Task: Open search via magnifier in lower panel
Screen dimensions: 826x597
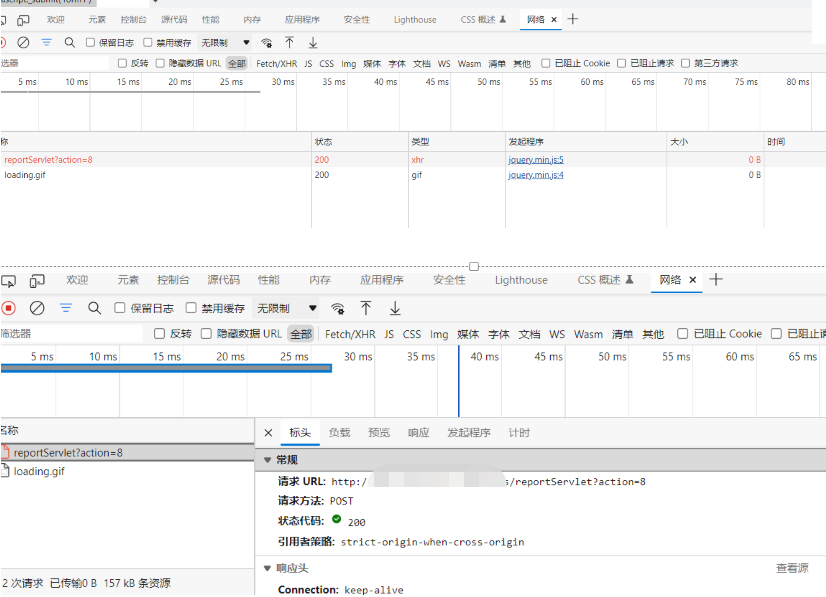Action: coord(94,308)
